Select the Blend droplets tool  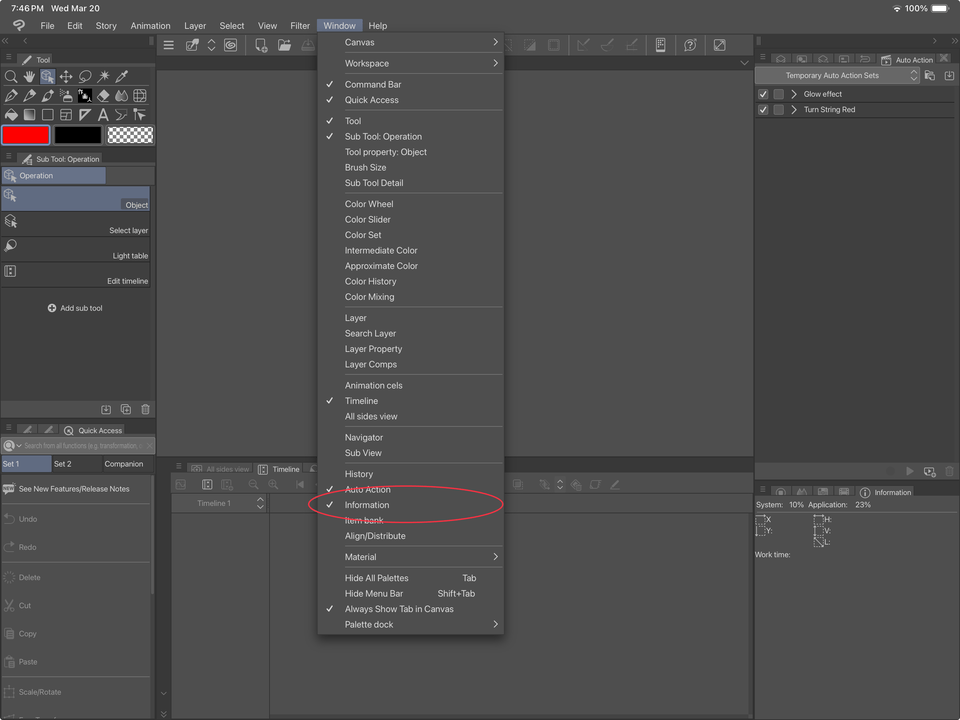pos(121,96)
